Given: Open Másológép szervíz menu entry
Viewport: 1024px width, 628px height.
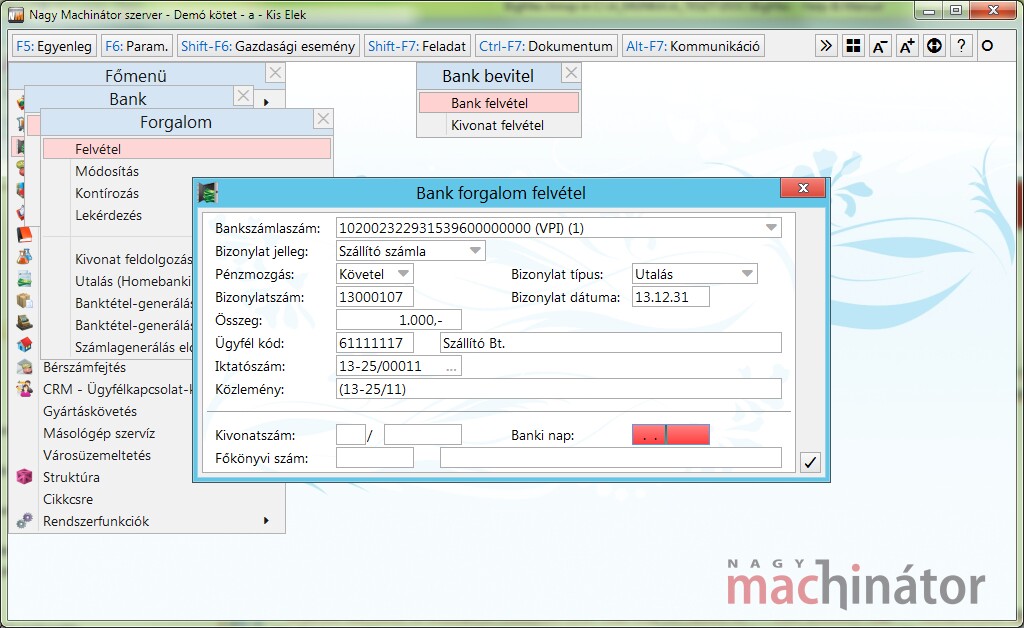Looking at the screenshot, I should point(99,433).
